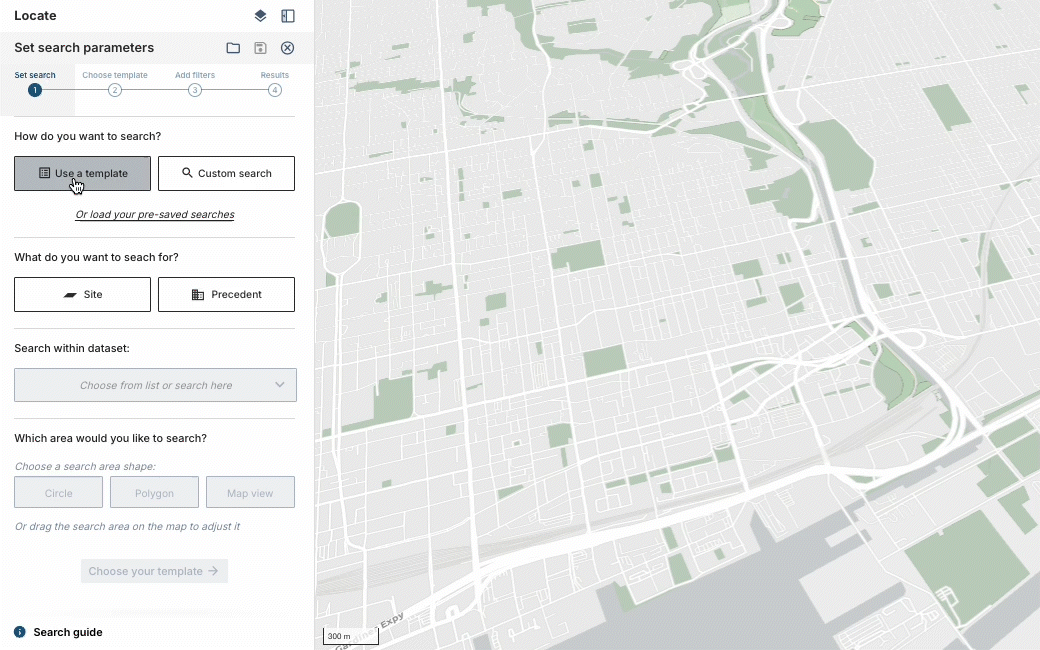Pick the Circle search area shape
Image resolution: width=1040 pixels, height=650 pixels.
click(x=59, y=493)
